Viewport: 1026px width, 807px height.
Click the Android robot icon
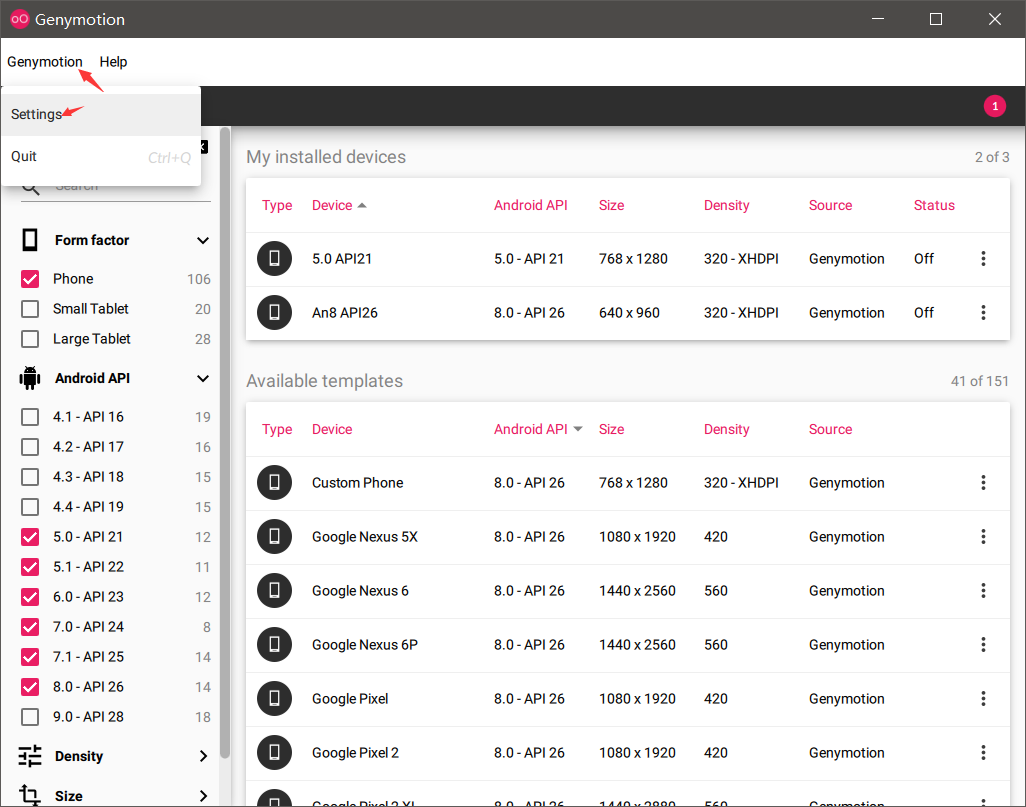[x=30, y=378]
